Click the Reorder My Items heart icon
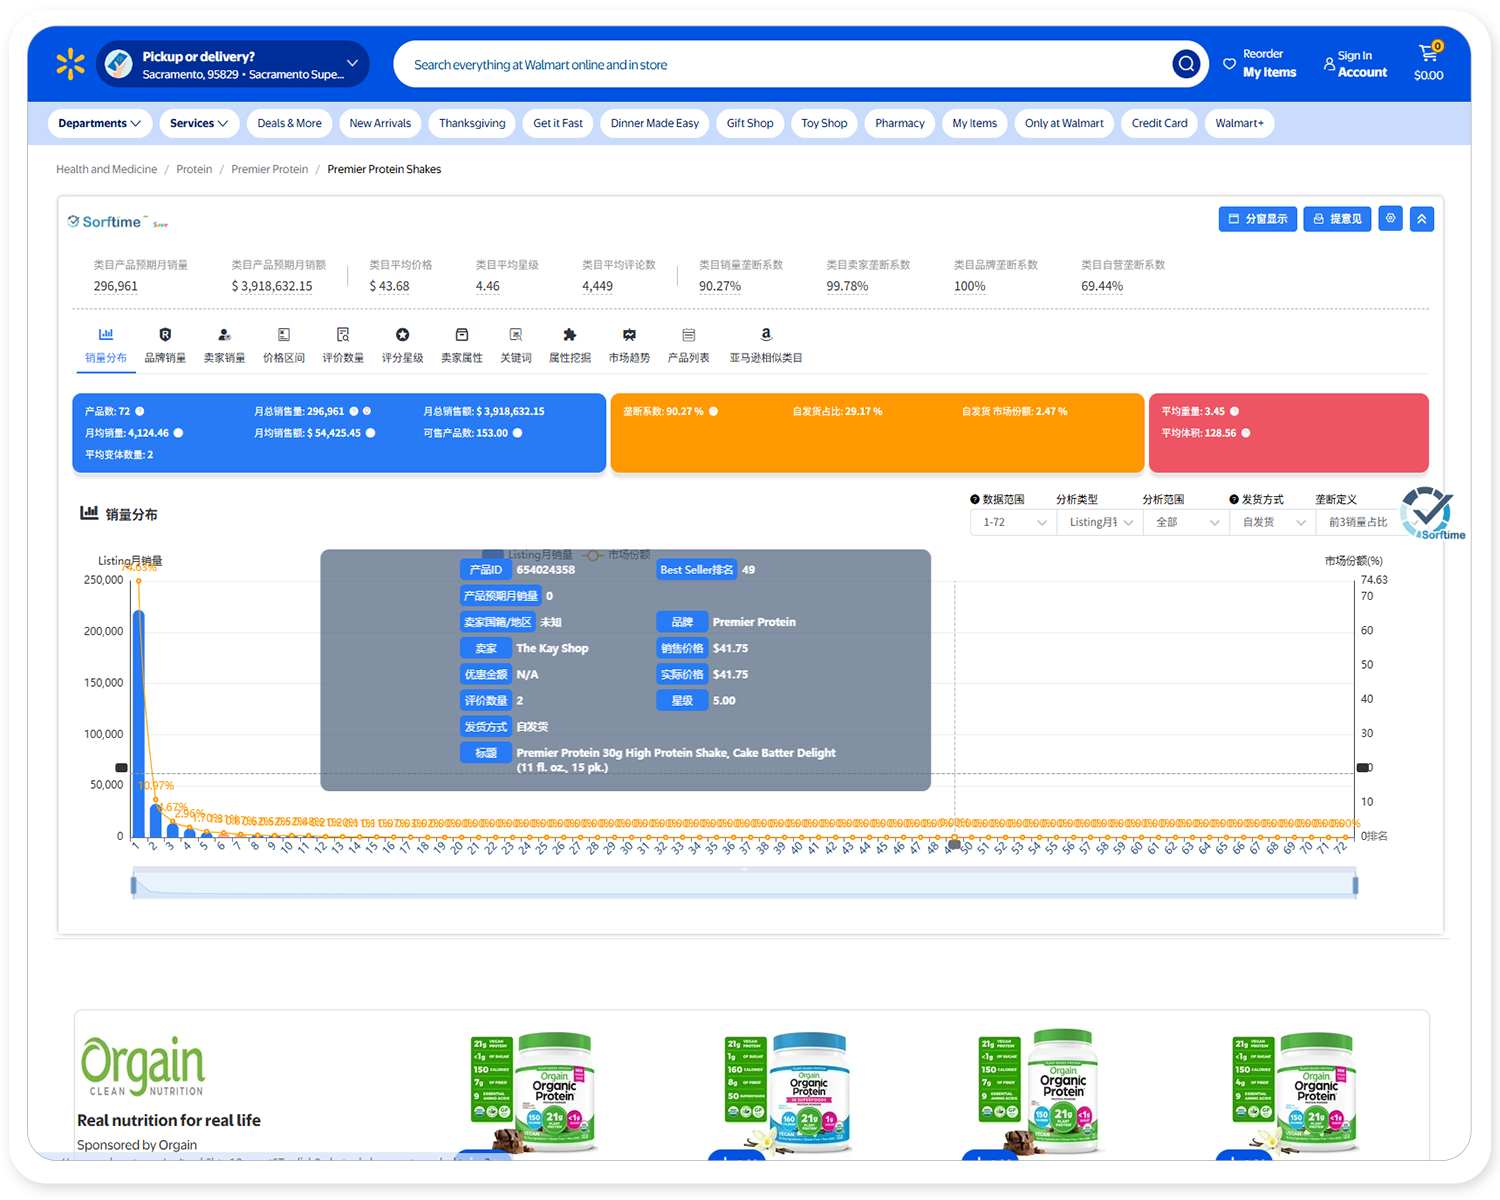The width and height of the screenshot is (1500, 1200). 1229,64
